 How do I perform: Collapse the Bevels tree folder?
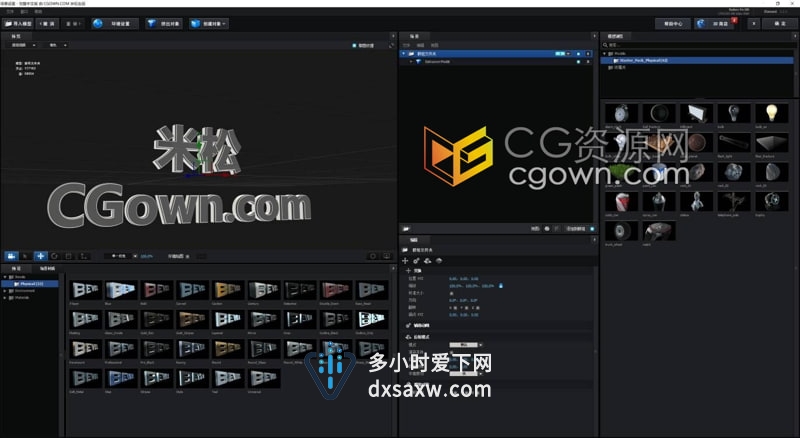pos(5,277)
